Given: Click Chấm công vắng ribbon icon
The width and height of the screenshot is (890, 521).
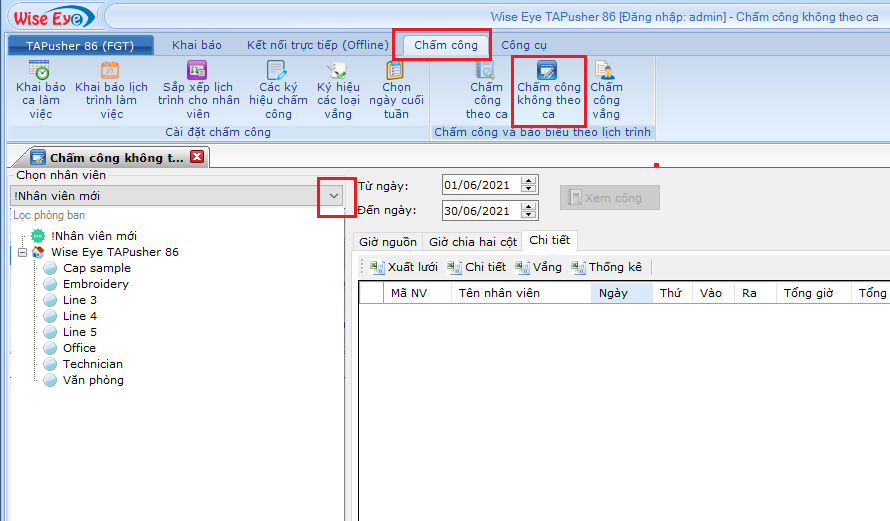Looking at the screenshot, I should [605, 71].
